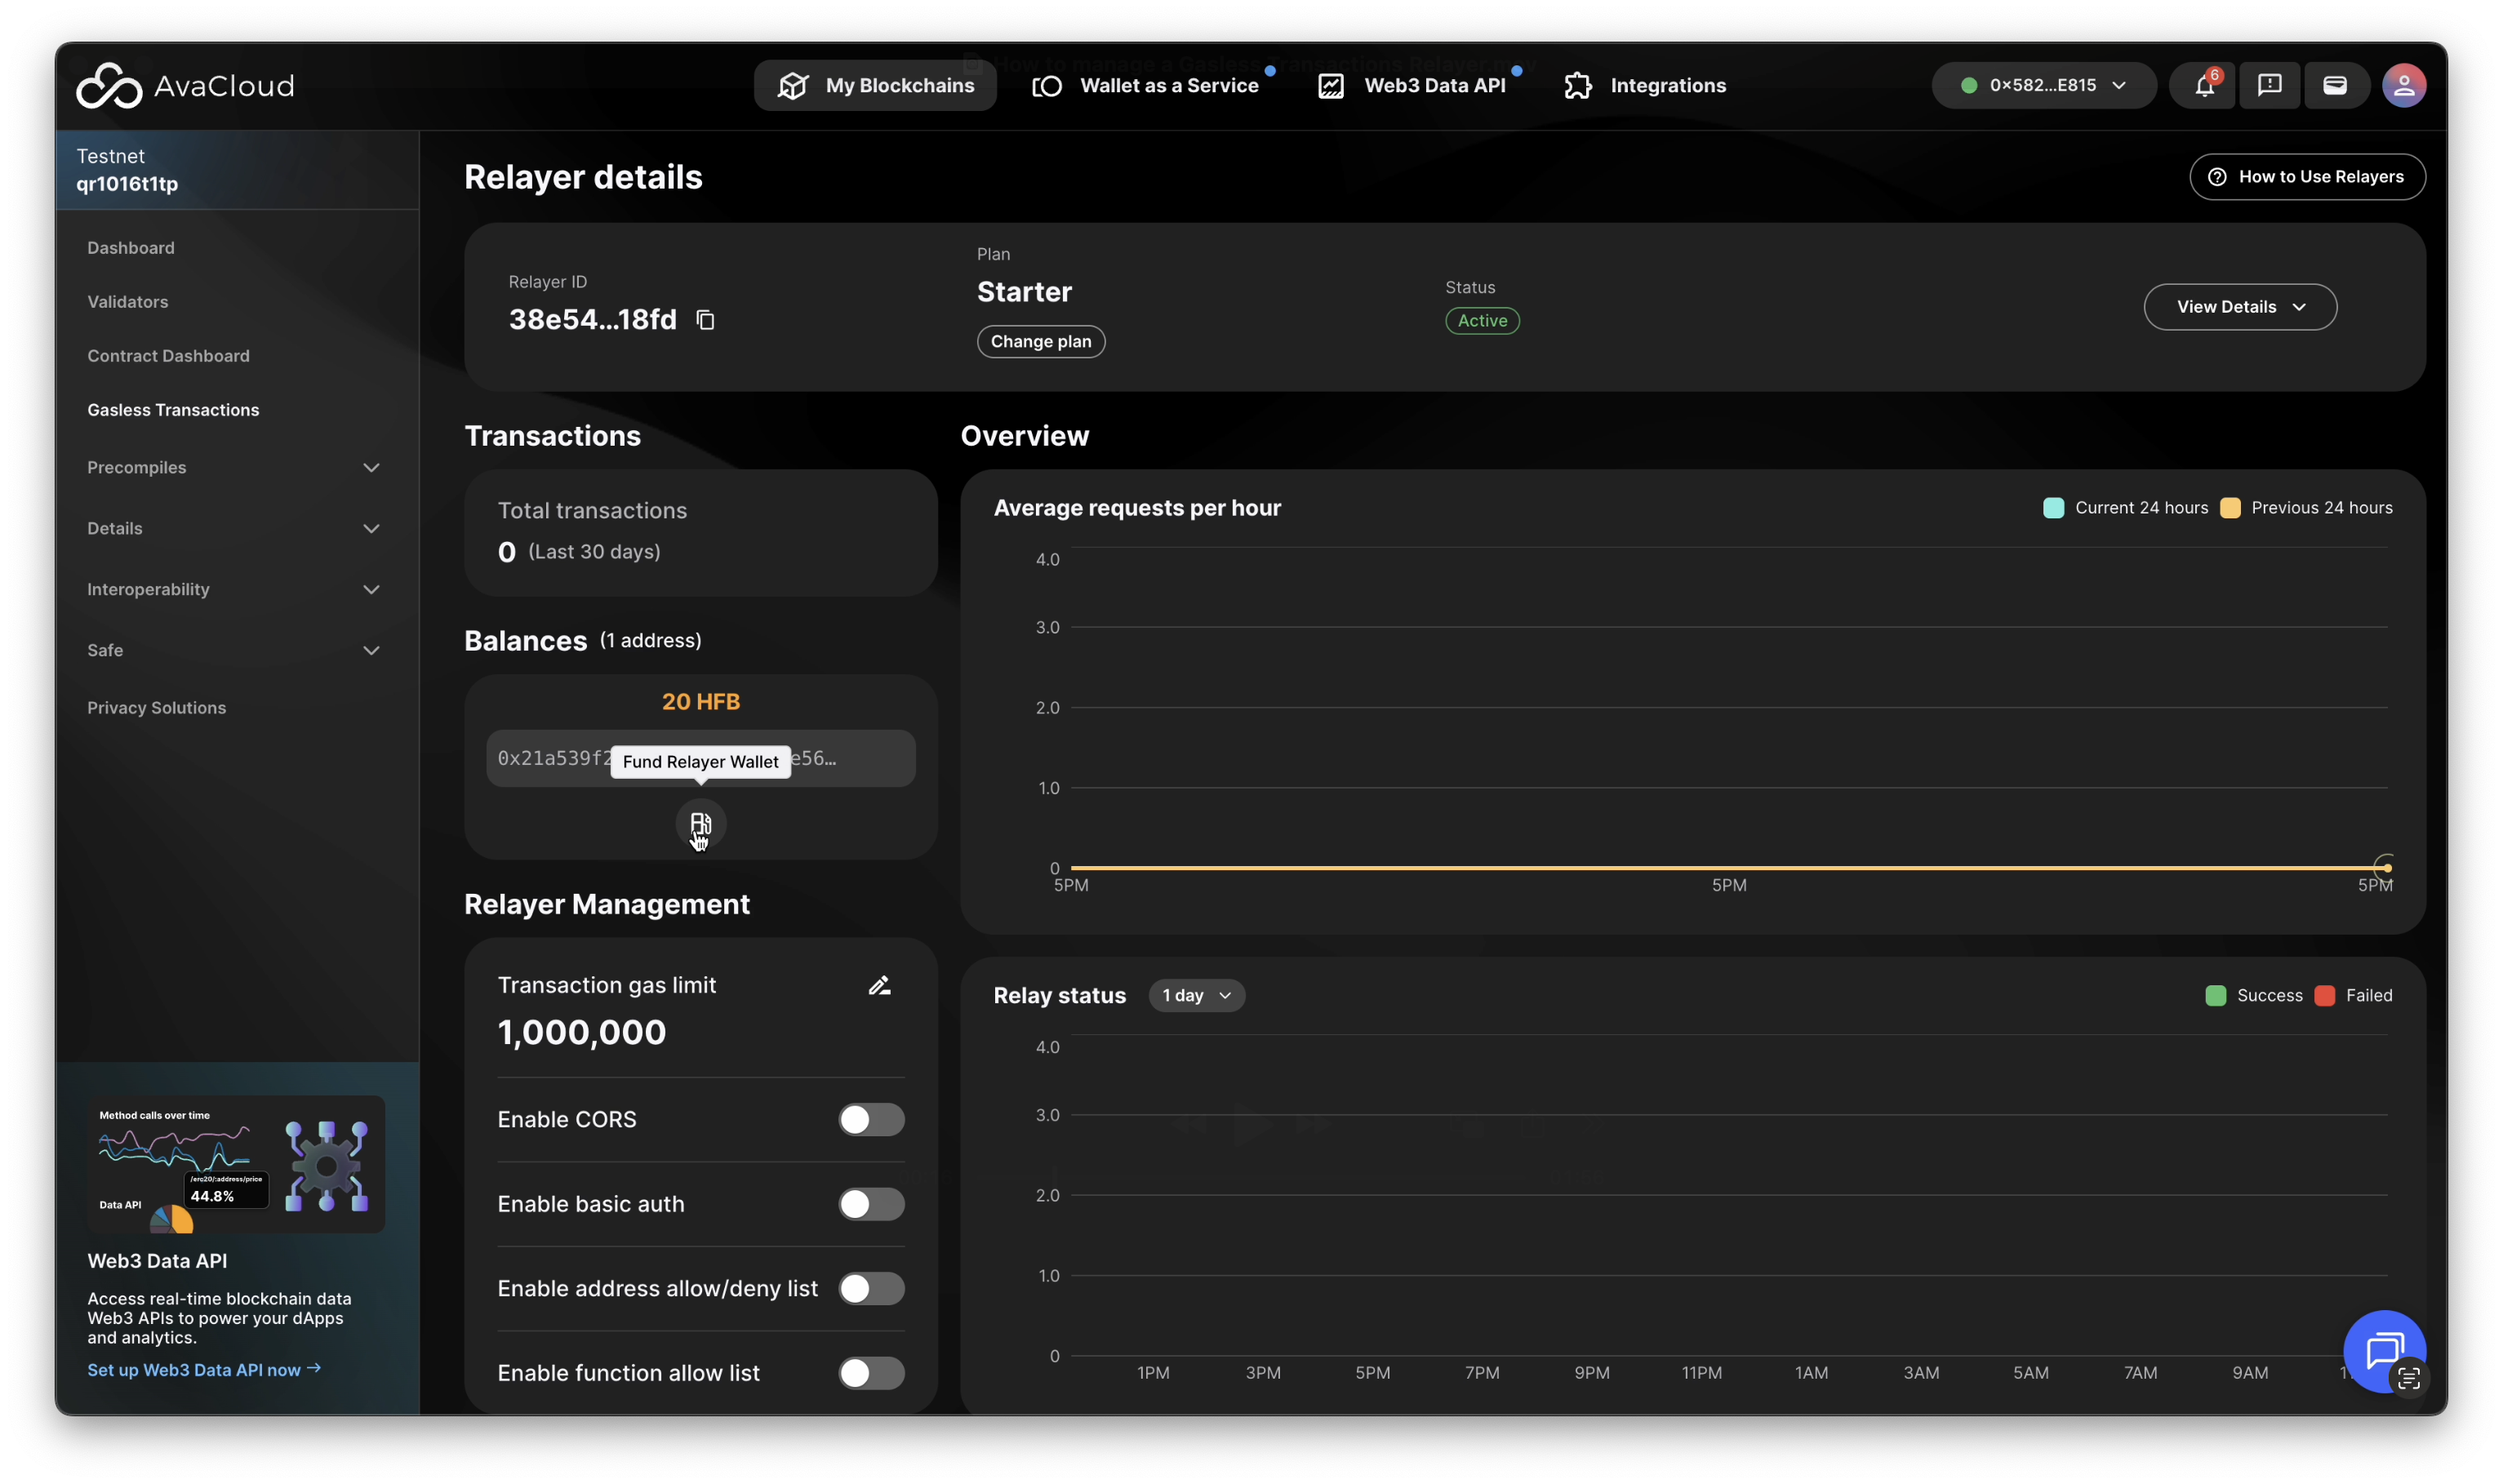The height and width of the screenshot is (1484, 2503).
Task: Switch to the Wallet as a Service tab
Action: [x=1146, y=86]
